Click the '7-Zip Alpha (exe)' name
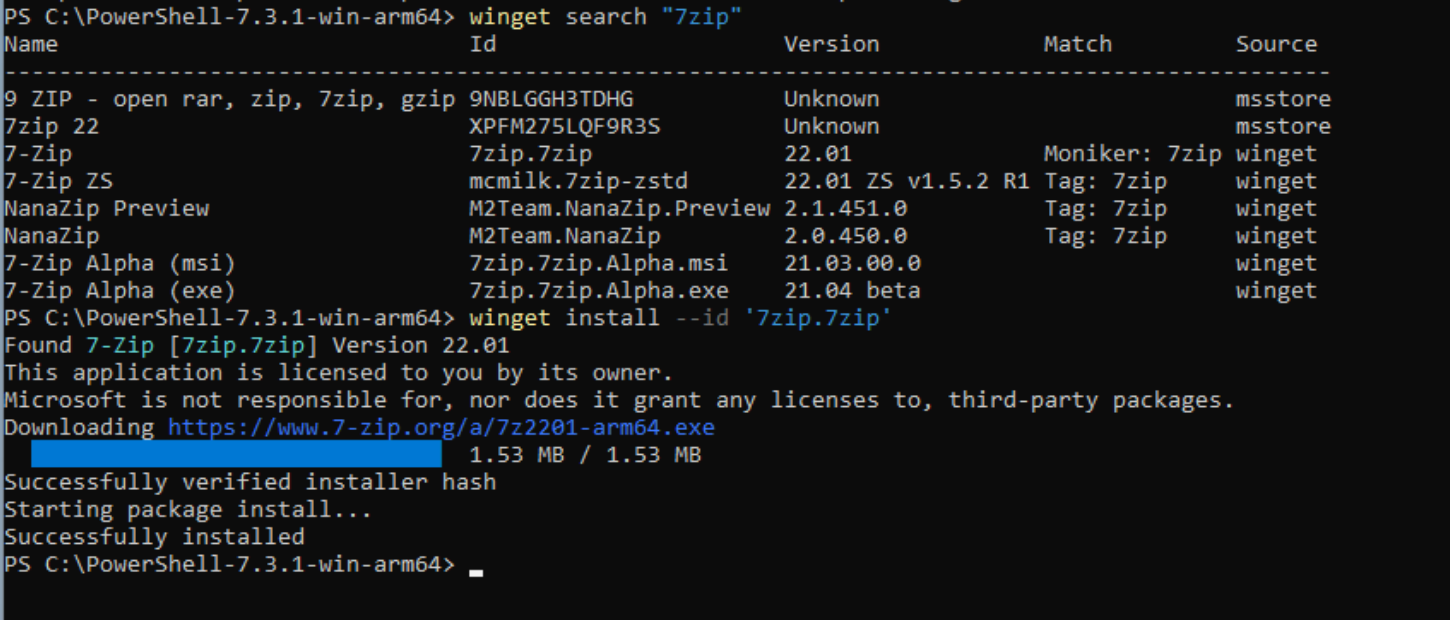The width and height of the screenshot is (1450, 620). click(x=120, y=291)
